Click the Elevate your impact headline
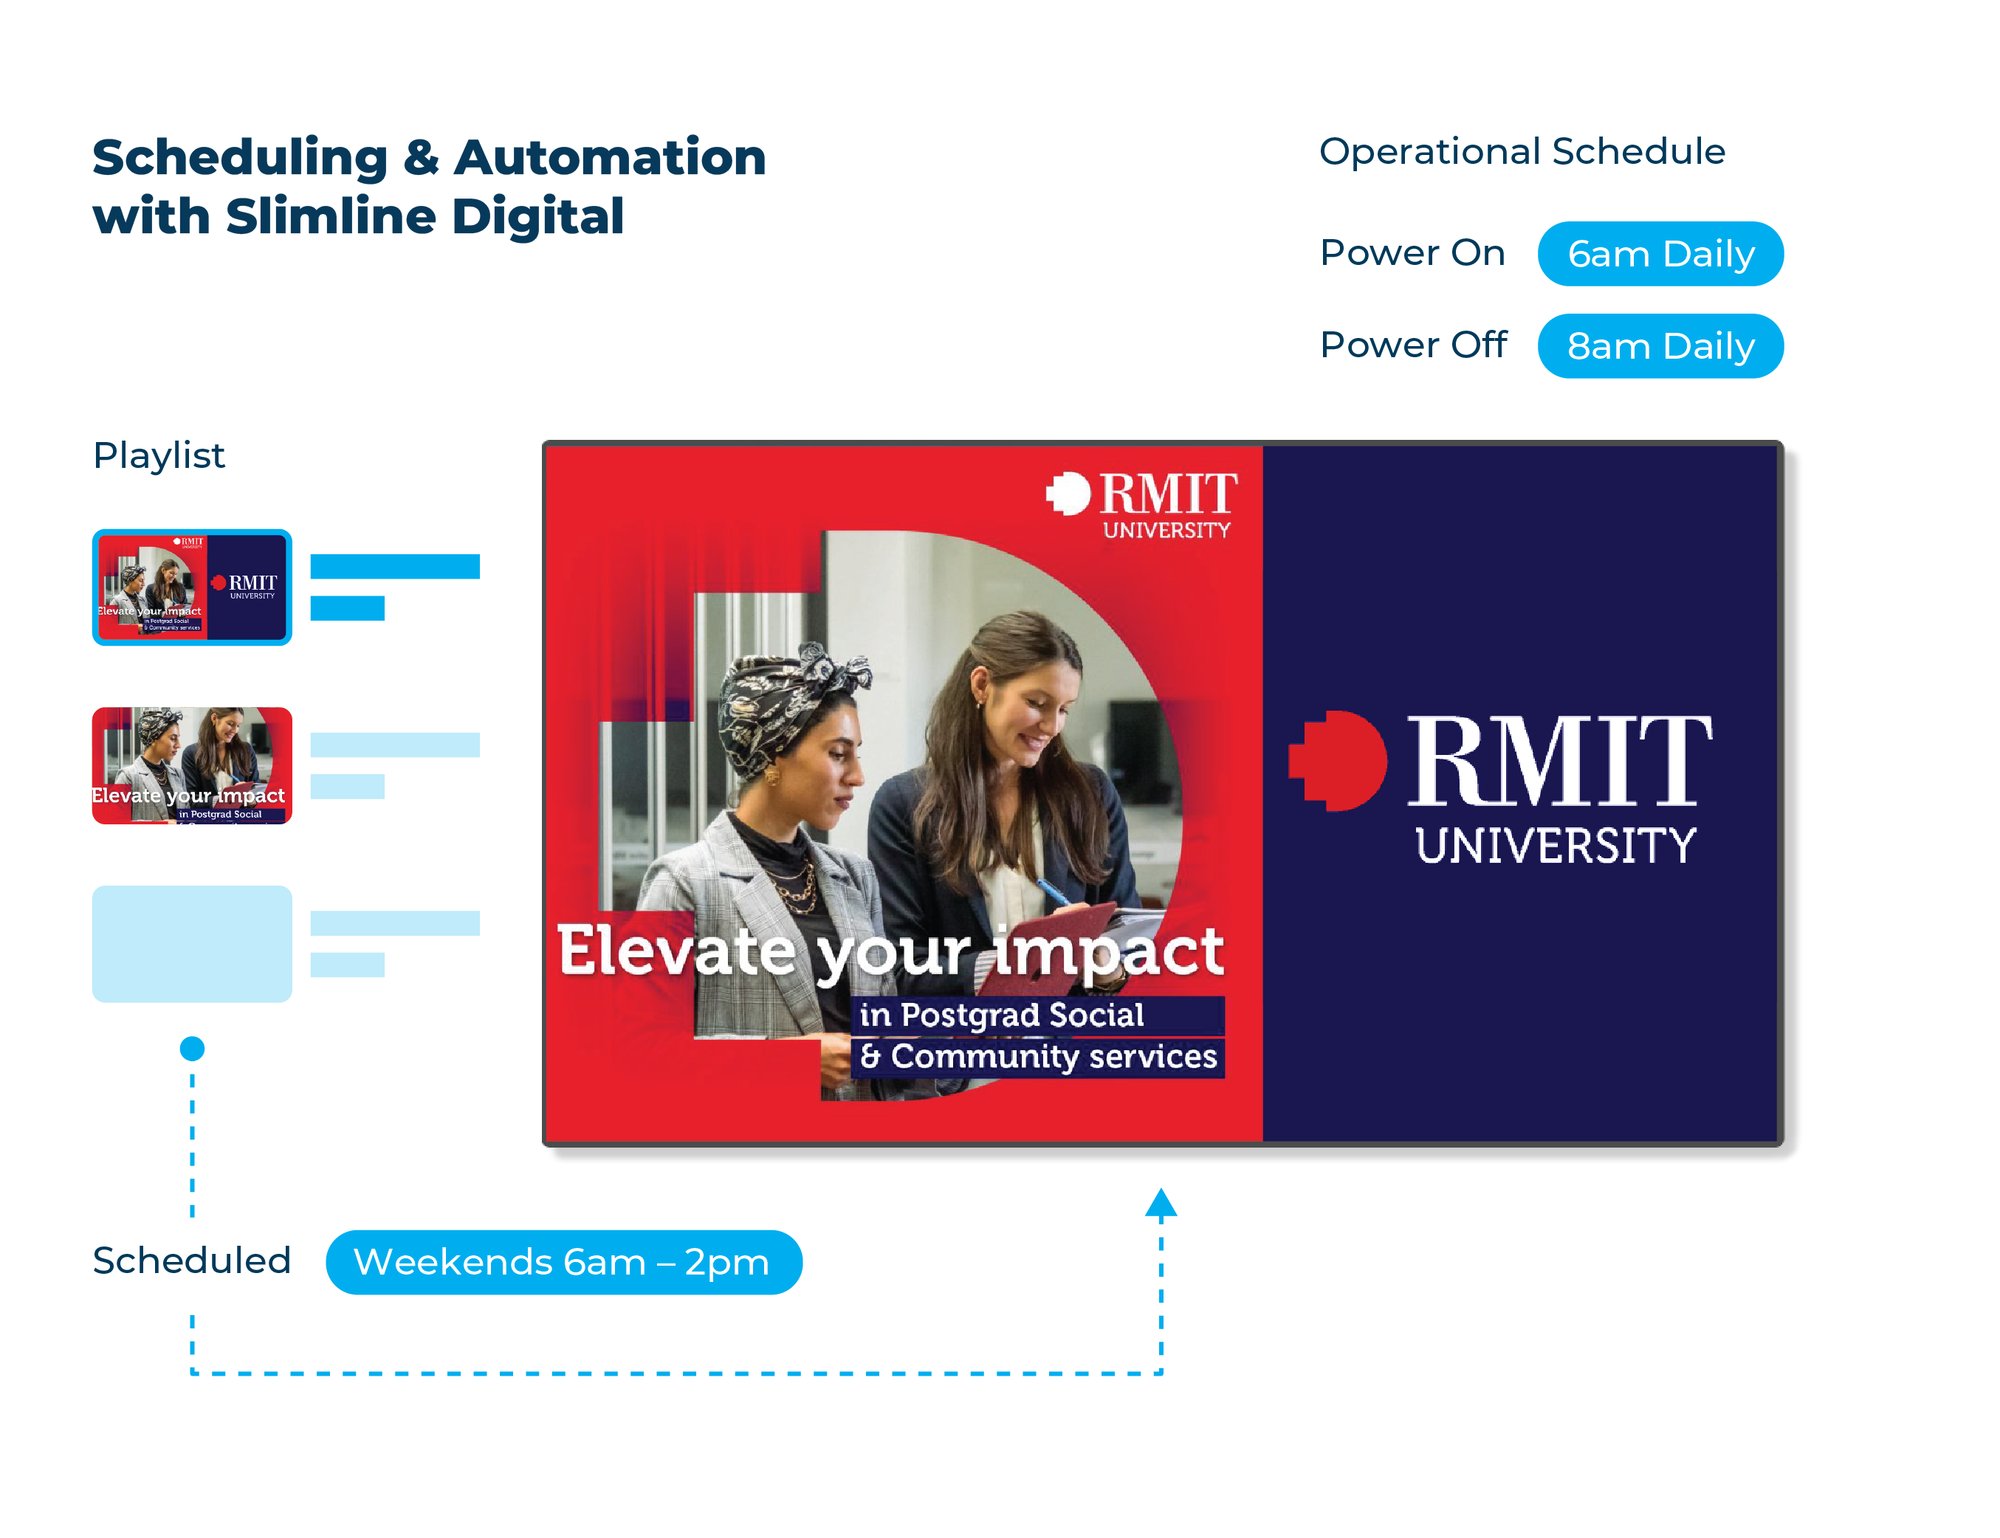 (890, 950)
